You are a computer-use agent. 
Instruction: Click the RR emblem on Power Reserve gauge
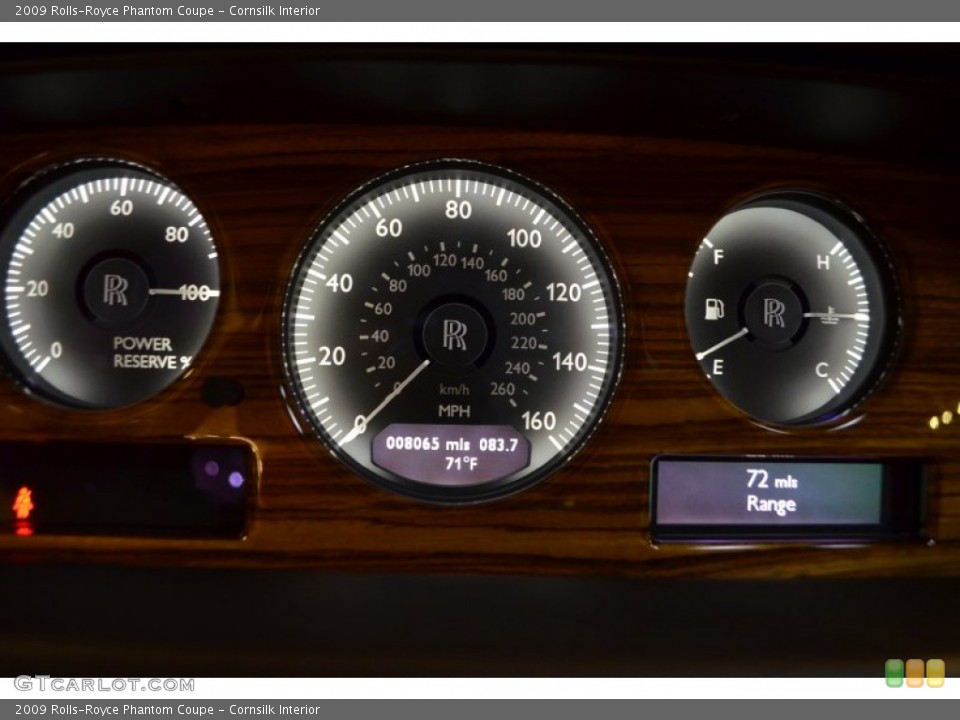coord(116,290)
